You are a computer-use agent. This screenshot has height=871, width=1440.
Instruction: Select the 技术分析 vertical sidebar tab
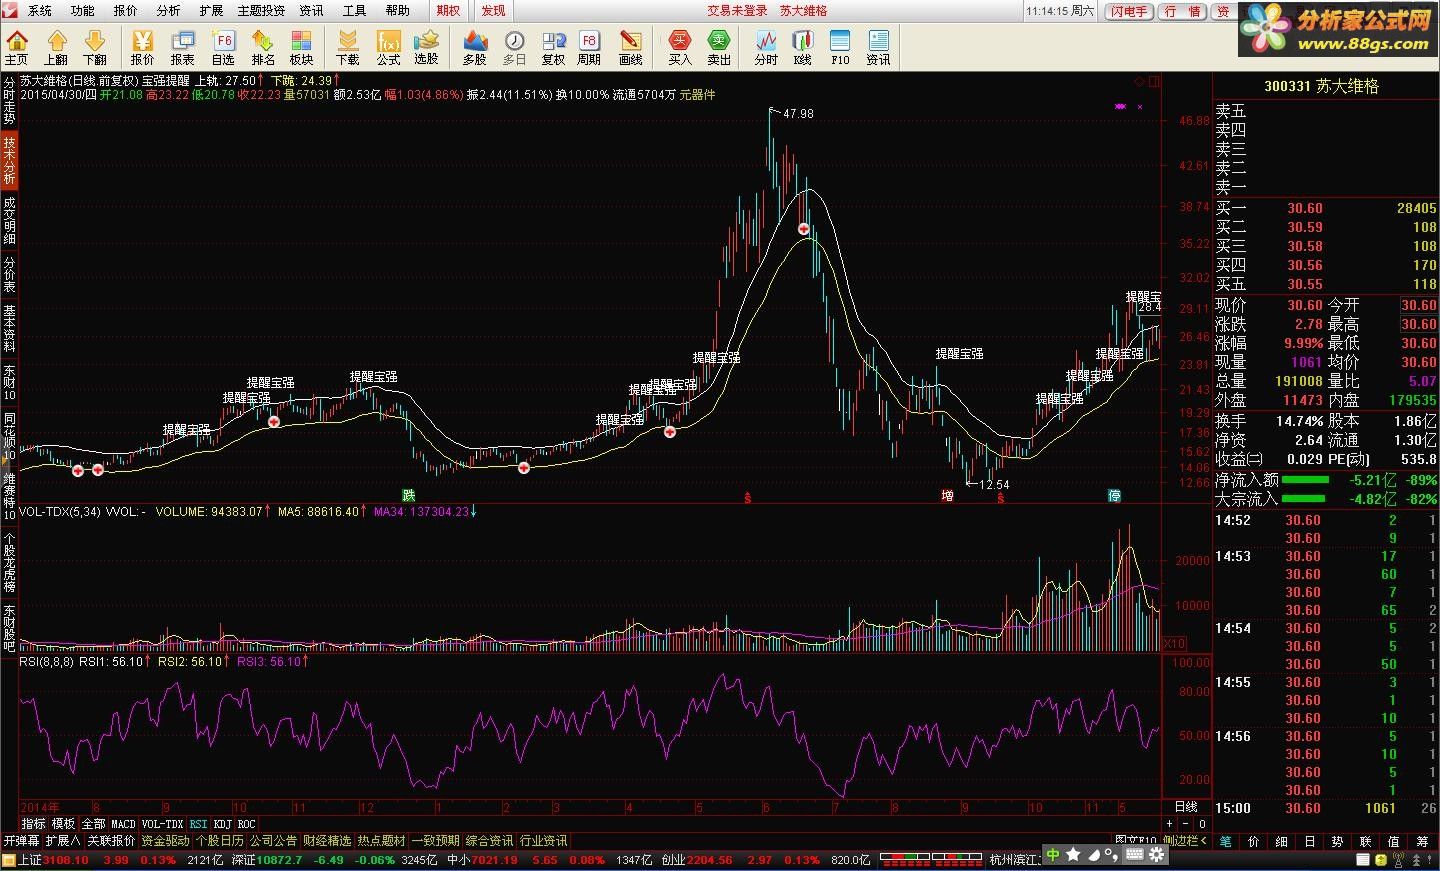click(x=9, y=160)
